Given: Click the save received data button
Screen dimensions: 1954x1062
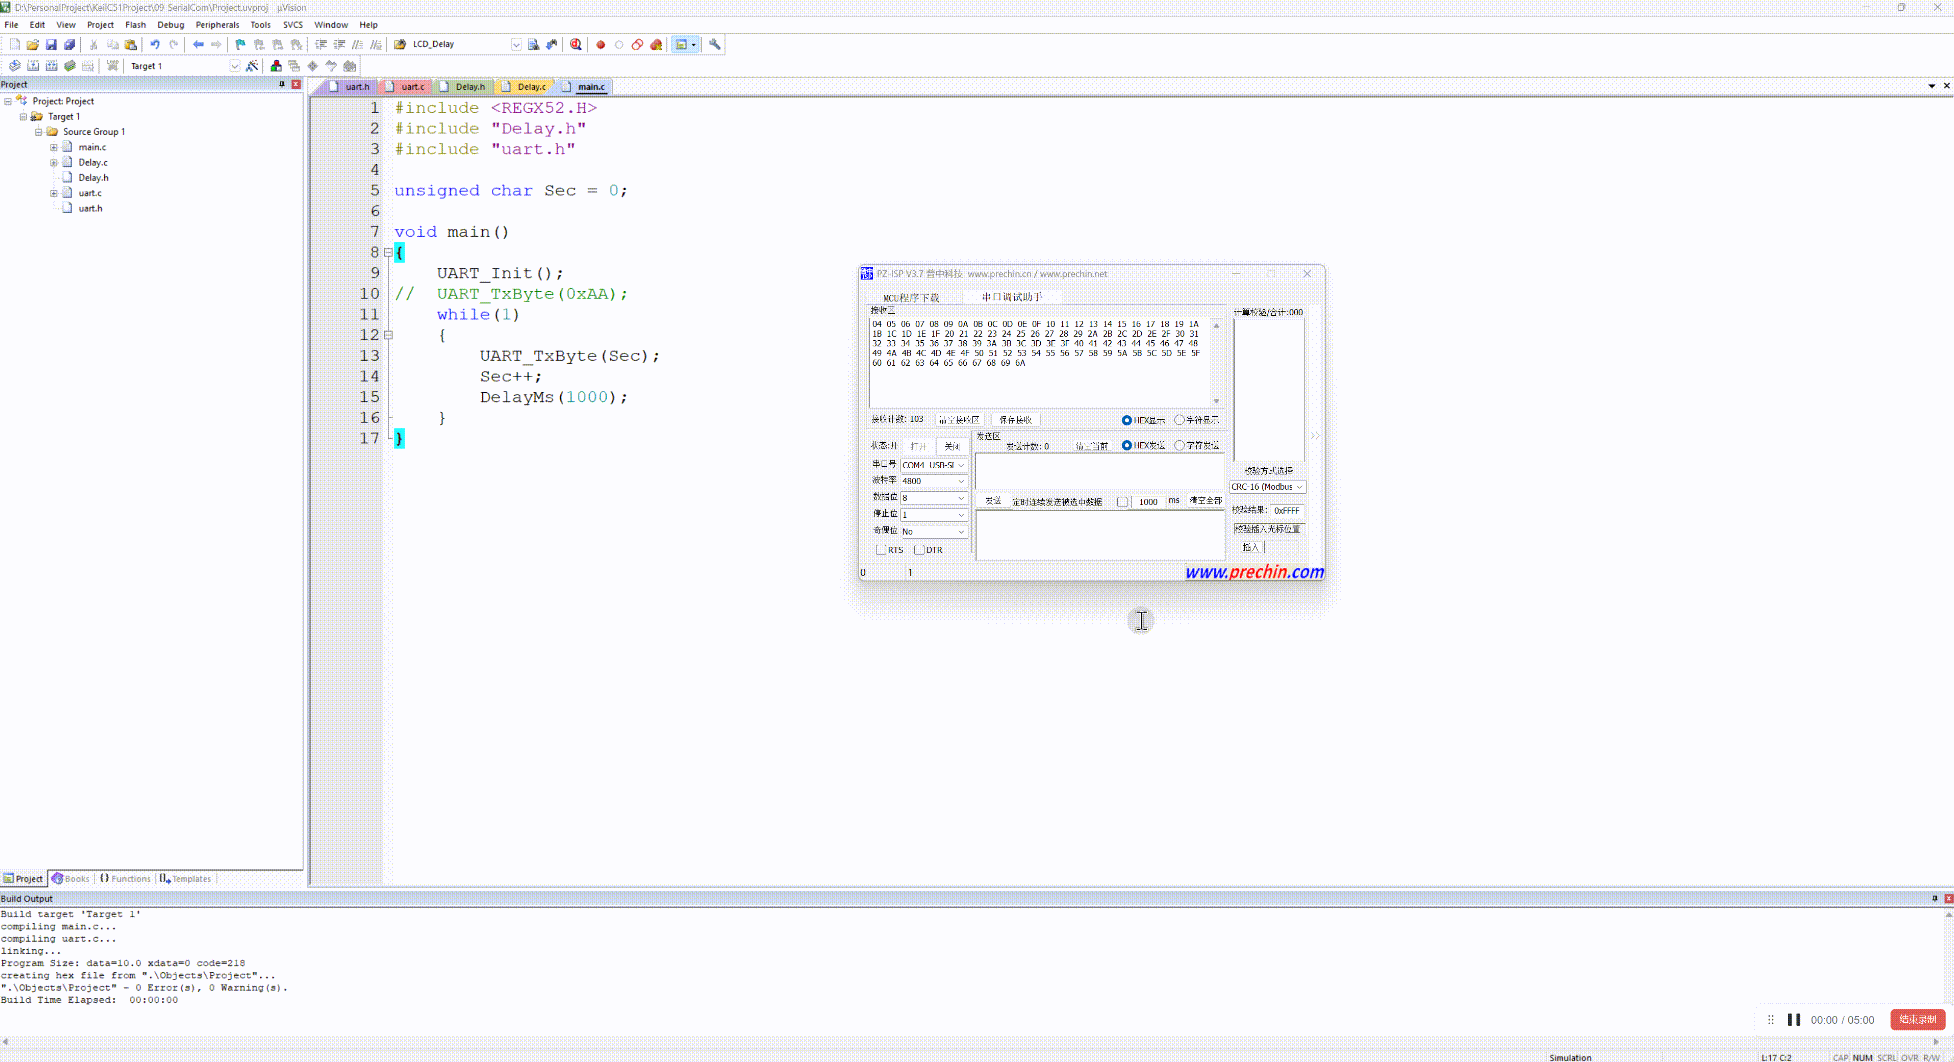Looking at the screenshot, I should tap(1015, 420).
